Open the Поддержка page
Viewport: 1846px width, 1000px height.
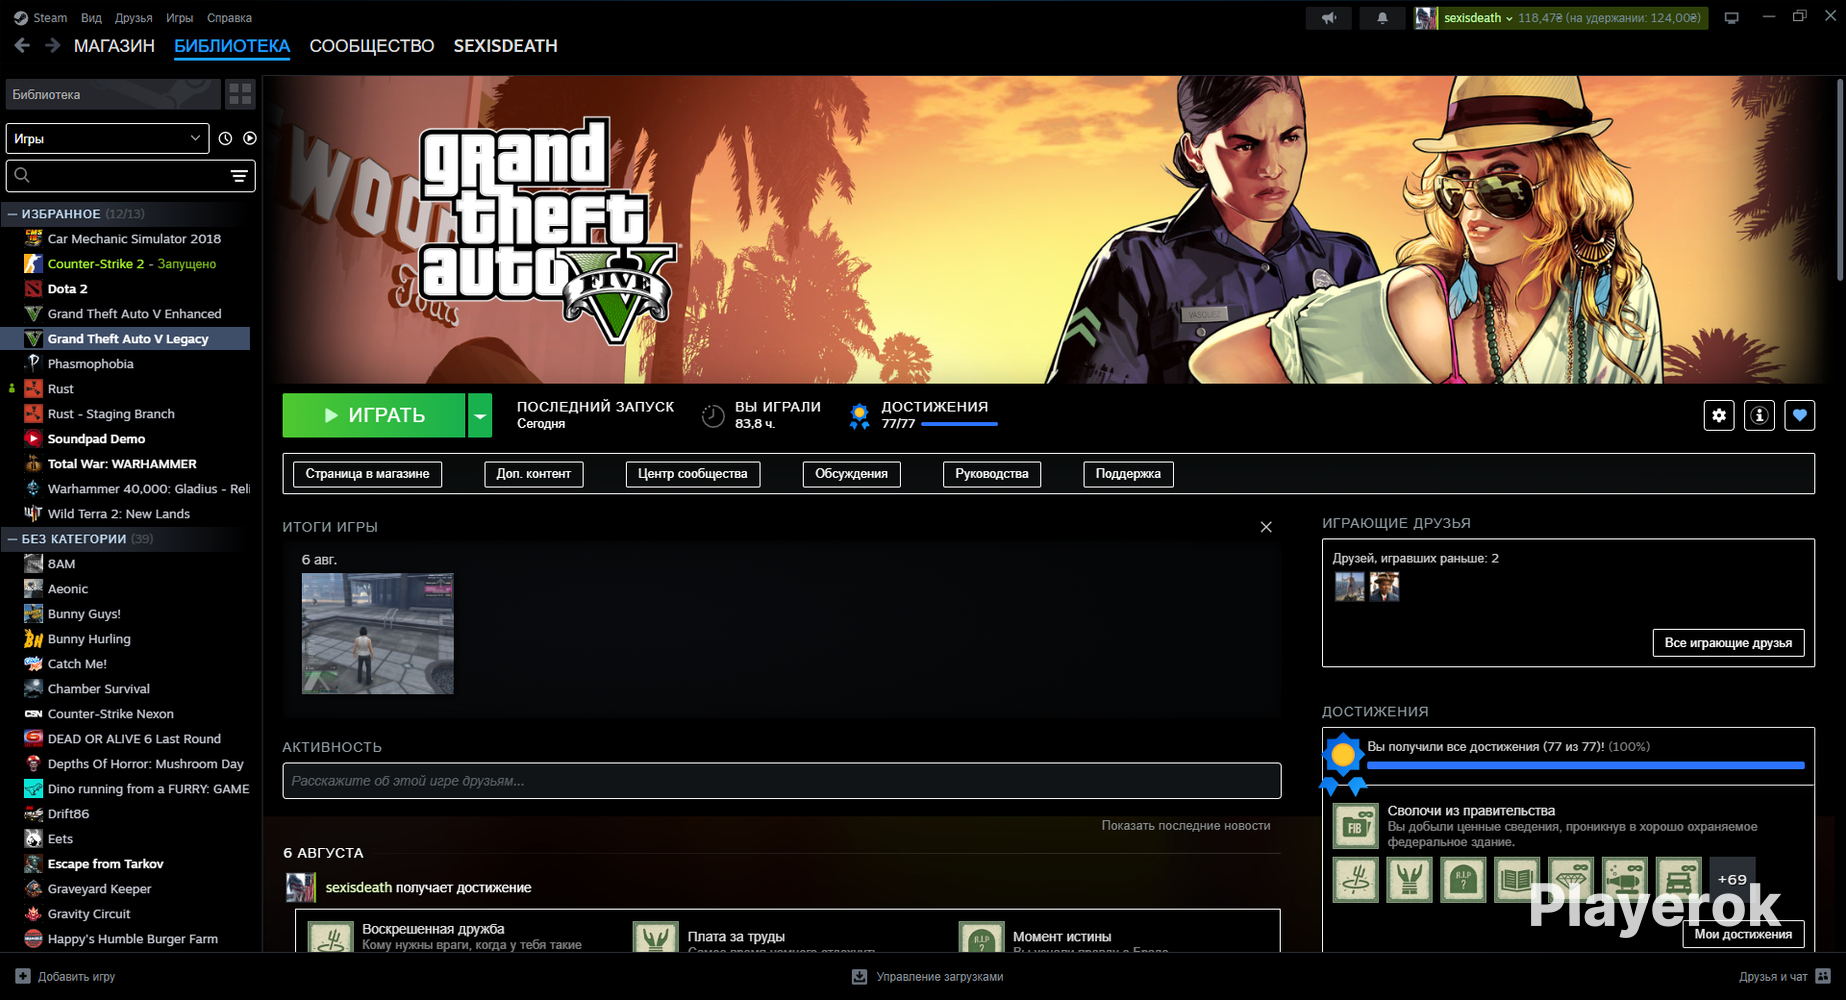coord(1128,474)
